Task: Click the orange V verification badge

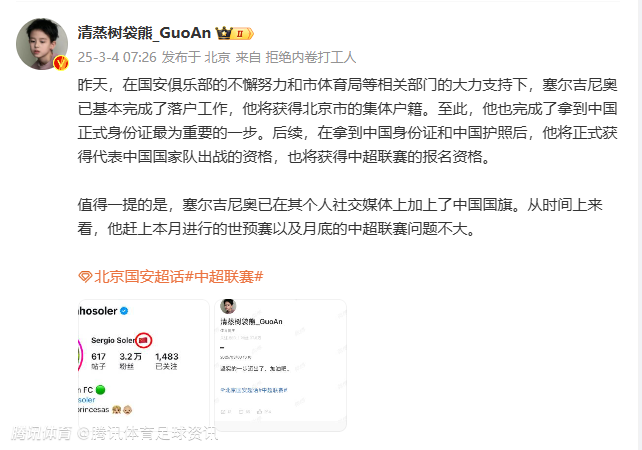Action: pos(61,63)
